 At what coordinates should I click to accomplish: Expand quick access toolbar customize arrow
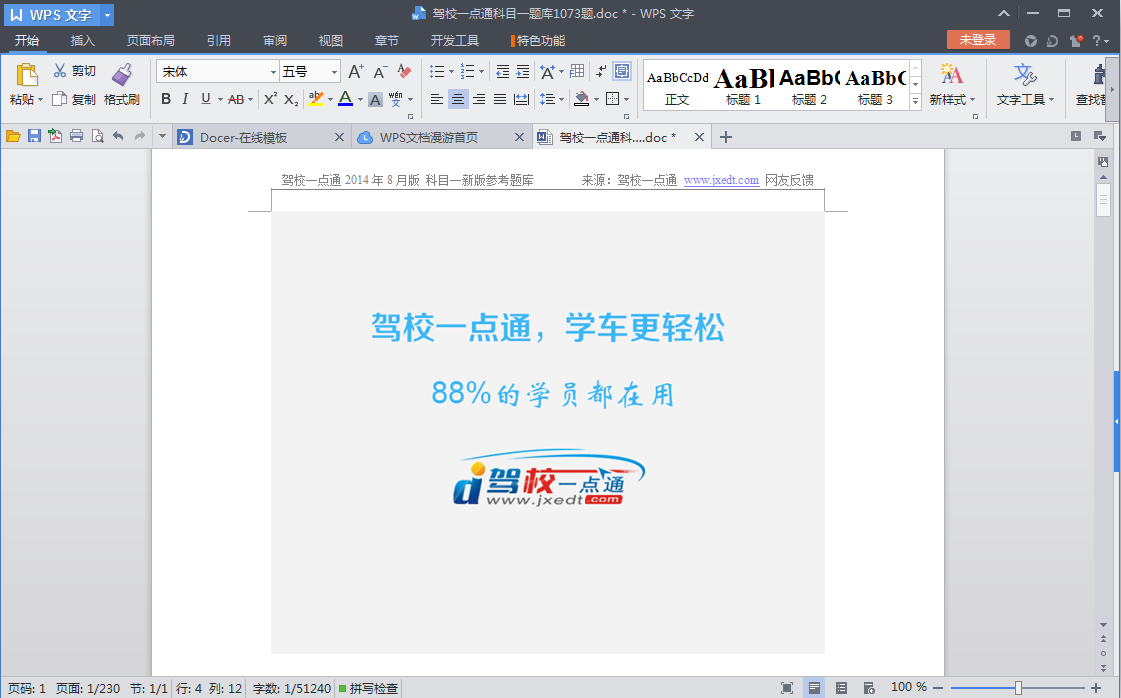click(x=162, y=136)
